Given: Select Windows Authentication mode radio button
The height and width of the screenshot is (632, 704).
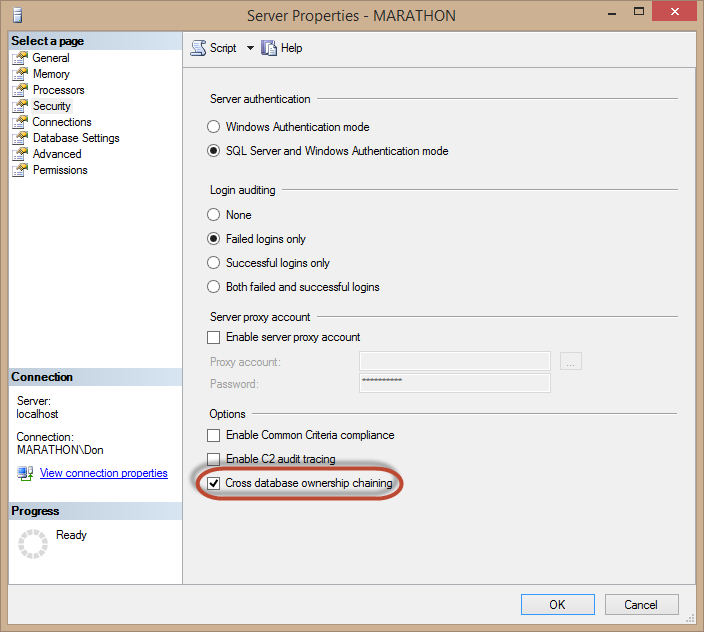Looking at the screenshot, I should [x=213, y=128].
